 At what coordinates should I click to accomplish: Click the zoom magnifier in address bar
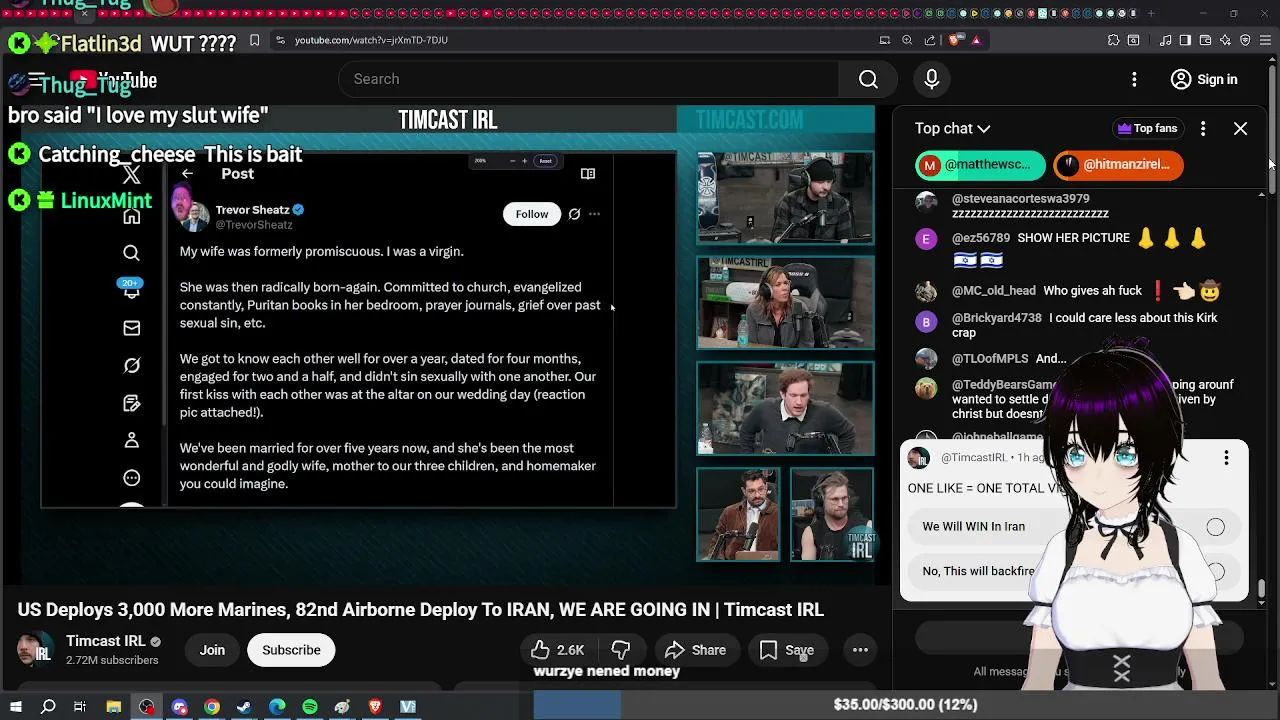[907, 40]
